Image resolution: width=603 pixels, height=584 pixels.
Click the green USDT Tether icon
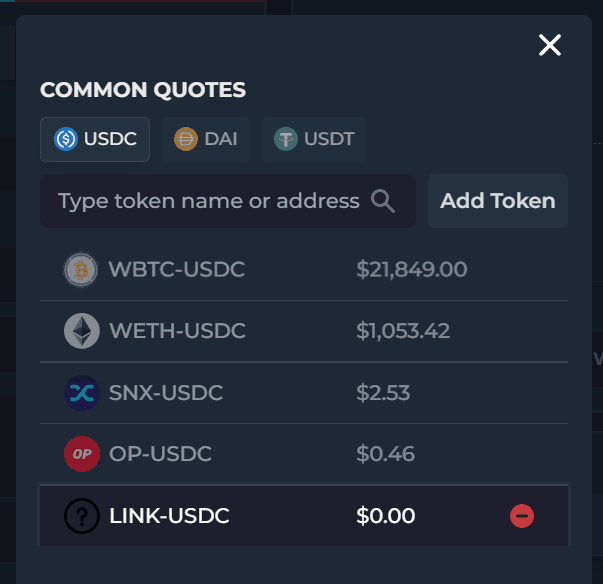click(x=285, y=139)
